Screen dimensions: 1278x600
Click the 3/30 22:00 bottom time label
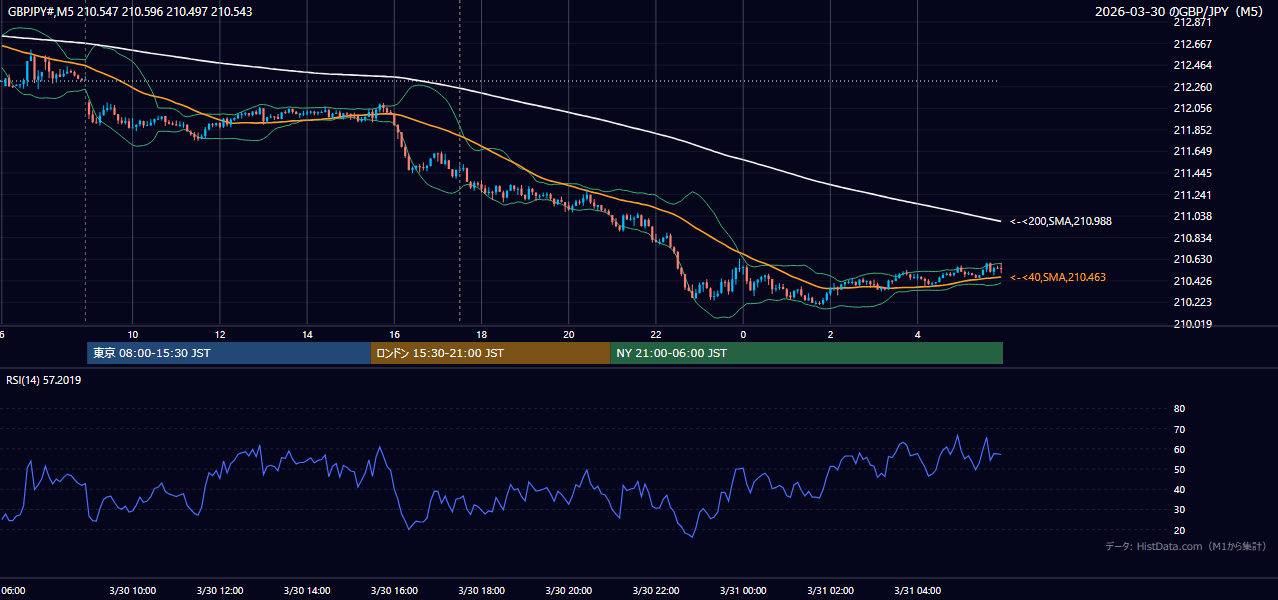[x=656, y=591]
